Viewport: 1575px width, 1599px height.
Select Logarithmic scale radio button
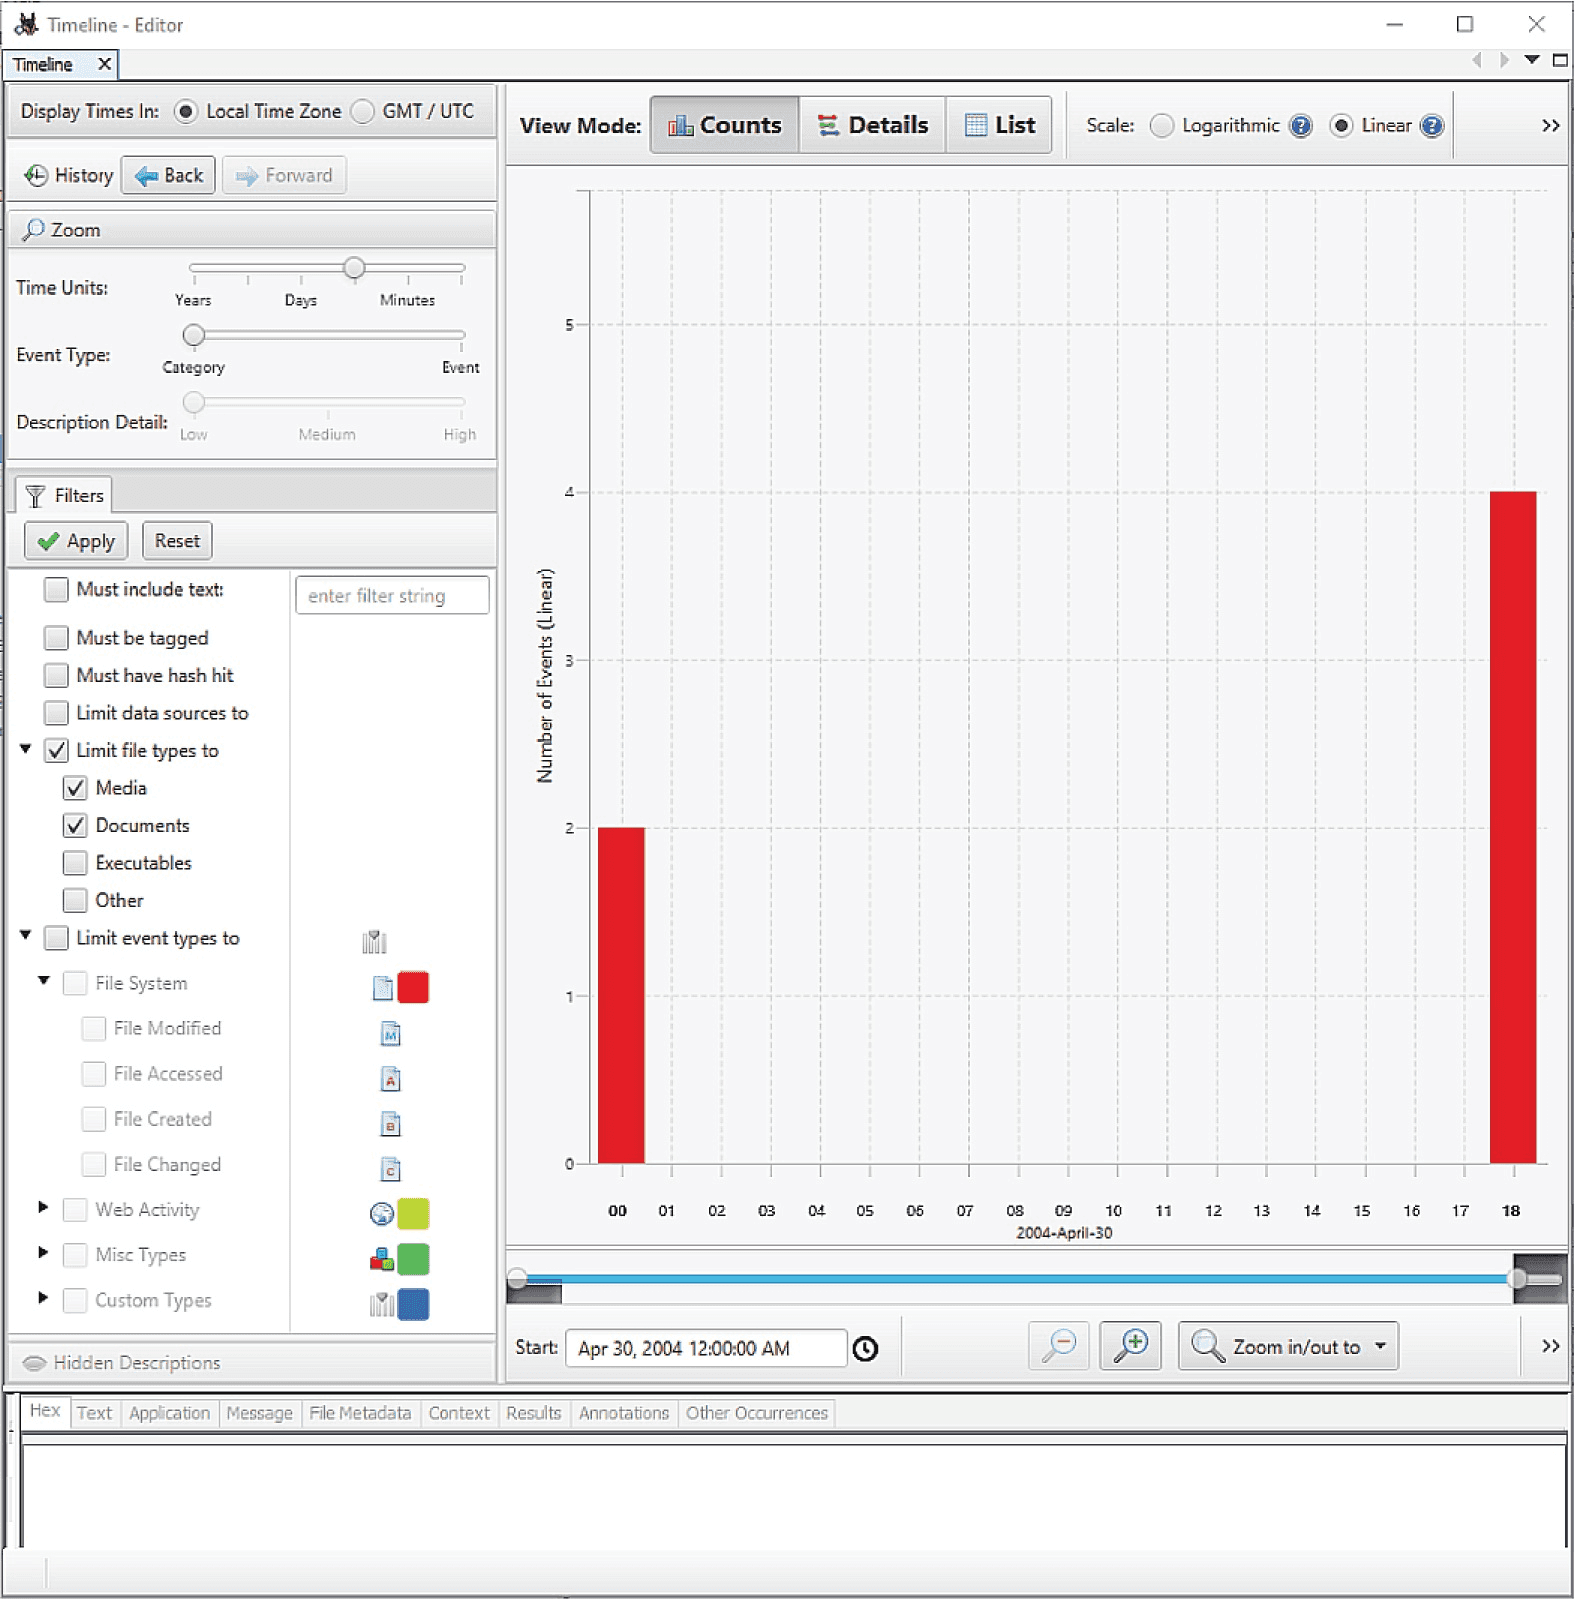[x=1162, y=126]
